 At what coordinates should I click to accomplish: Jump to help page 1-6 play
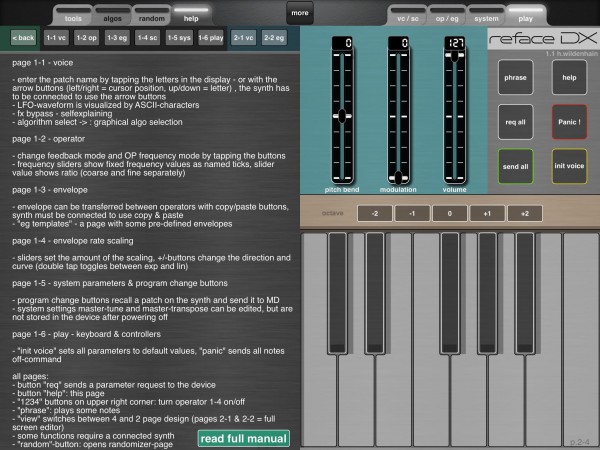211,38
